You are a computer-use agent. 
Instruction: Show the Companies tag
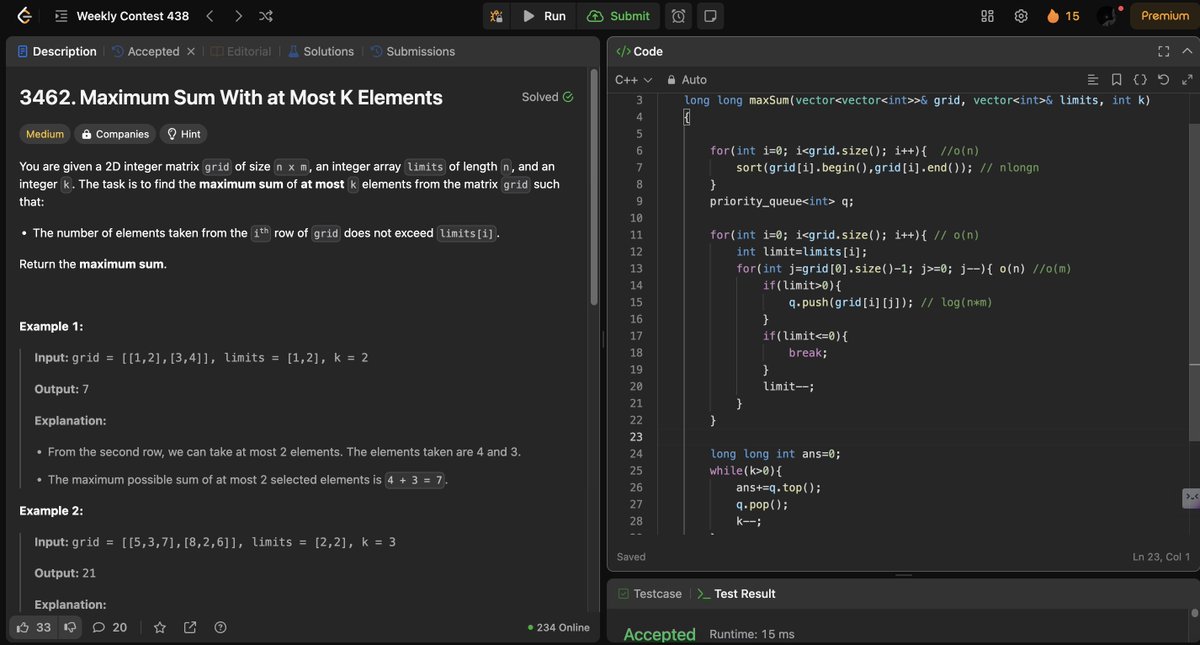click(x=115, y=134)
